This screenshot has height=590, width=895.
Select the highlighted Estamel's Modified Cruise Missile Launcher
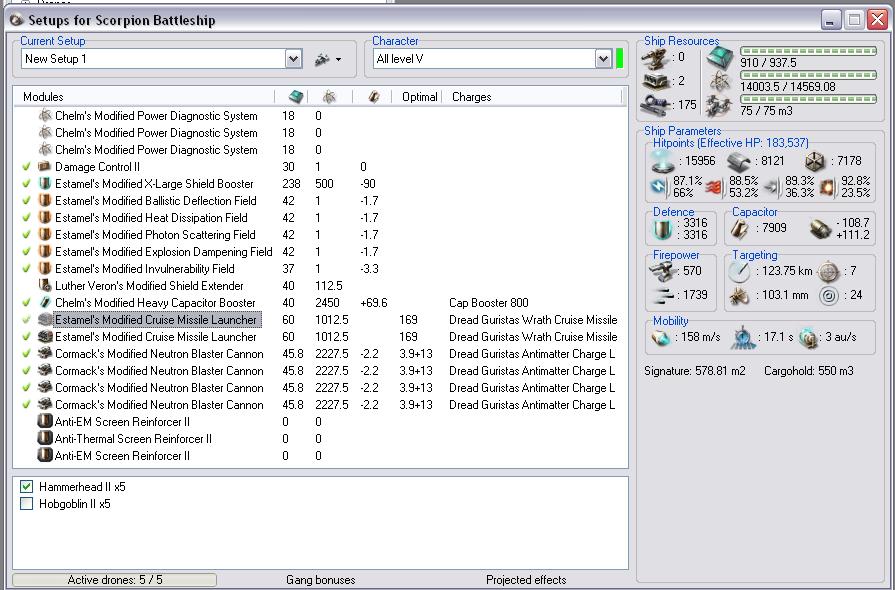point(158,320)
